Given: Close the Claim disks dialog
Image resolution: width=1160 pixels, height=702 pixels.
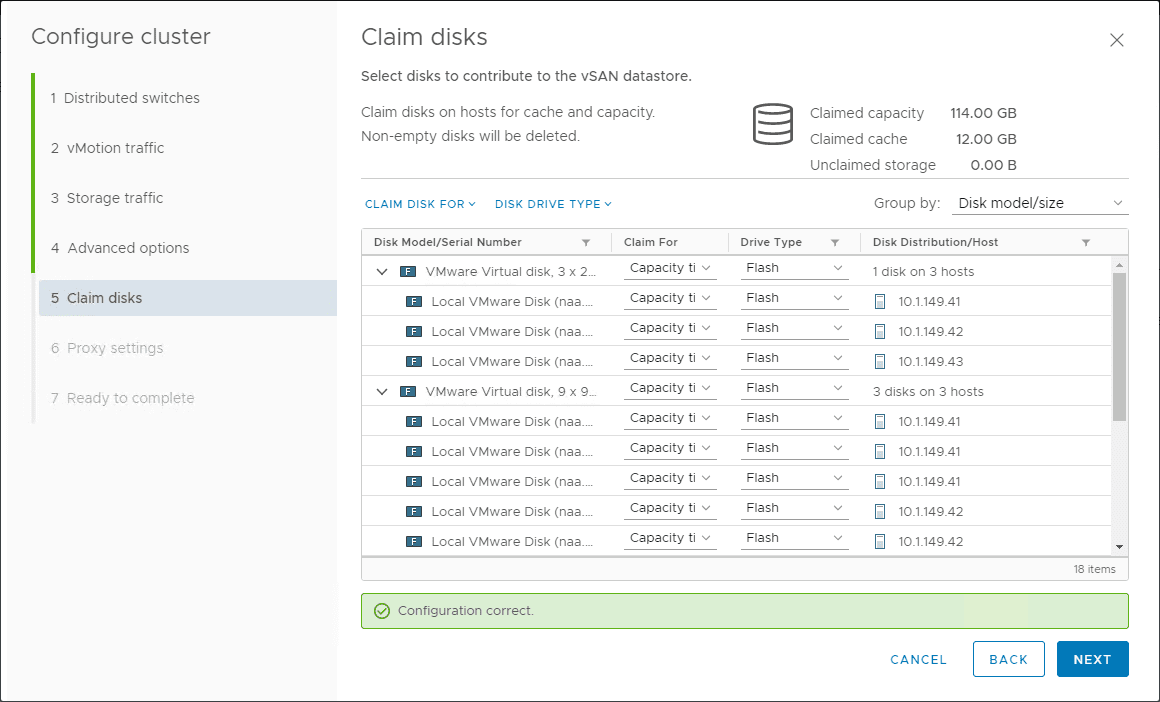Looking at the screenshot, I should coord(1117,40).
